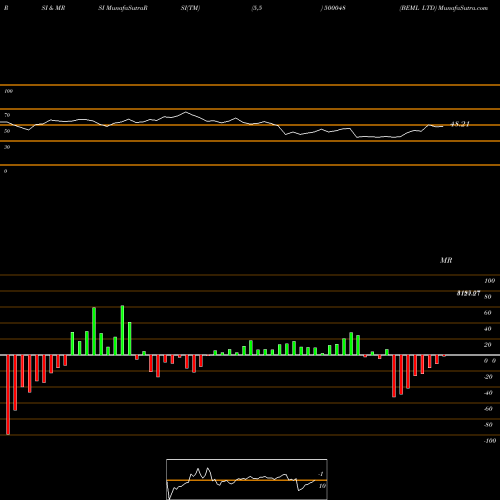500x500 pixels.
Task: Click the tallest green histogram bar
Action: pyautogui.click(x=122, y=330)
